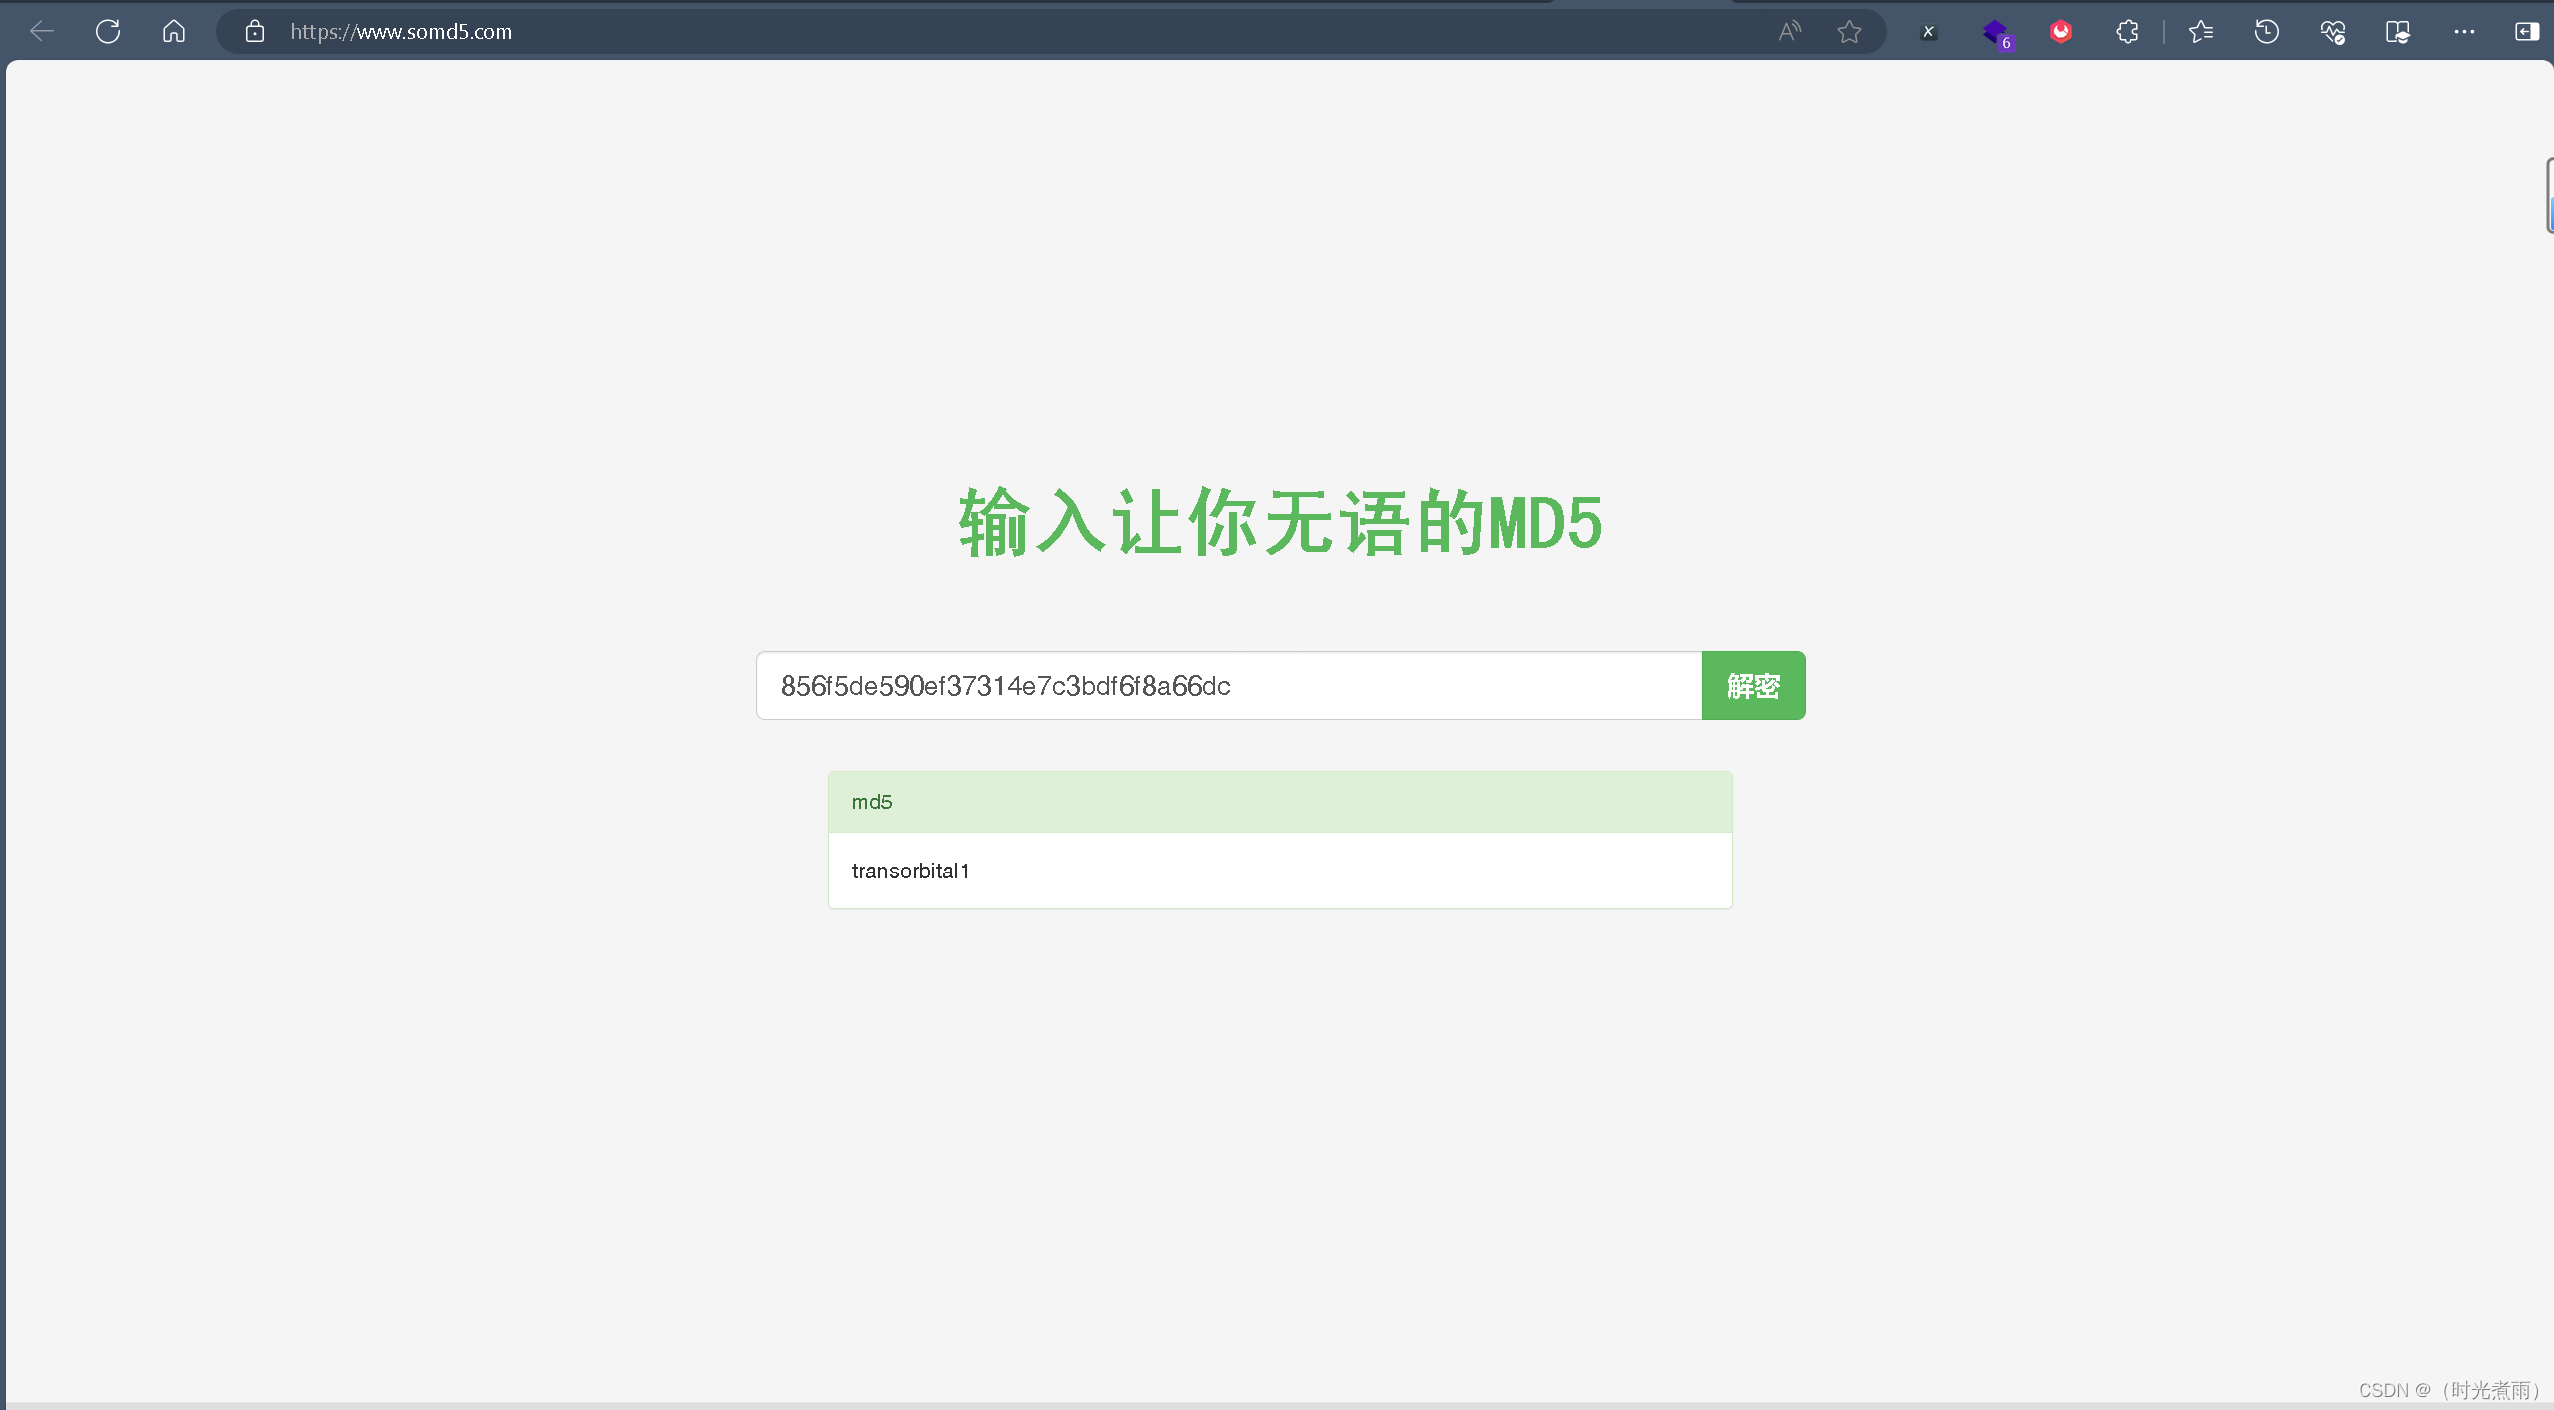This screenshot has height=1410, width=2554.
Task: Open the Favorites list icon
Action: pyautogui.click(x=2201, y=32)
